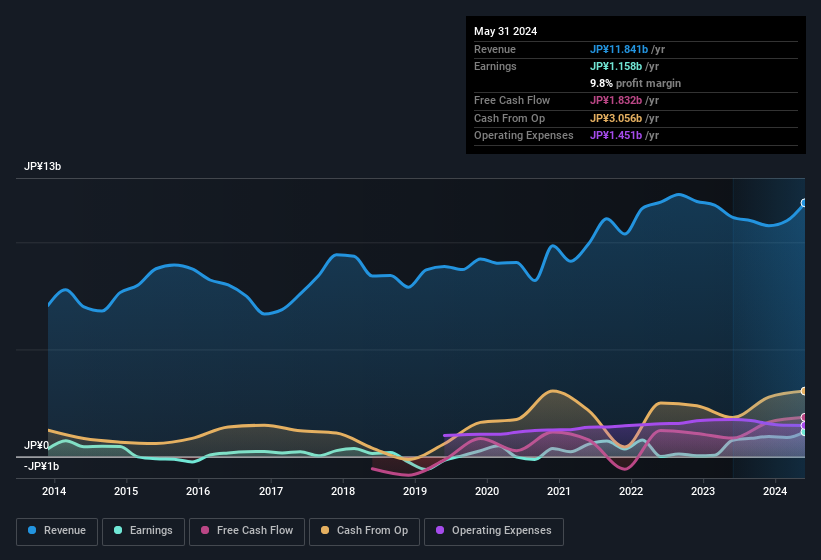Screen dimensions: 821x560
Task: Click the JP¥13b y-axis label
Action: [42, 166]
